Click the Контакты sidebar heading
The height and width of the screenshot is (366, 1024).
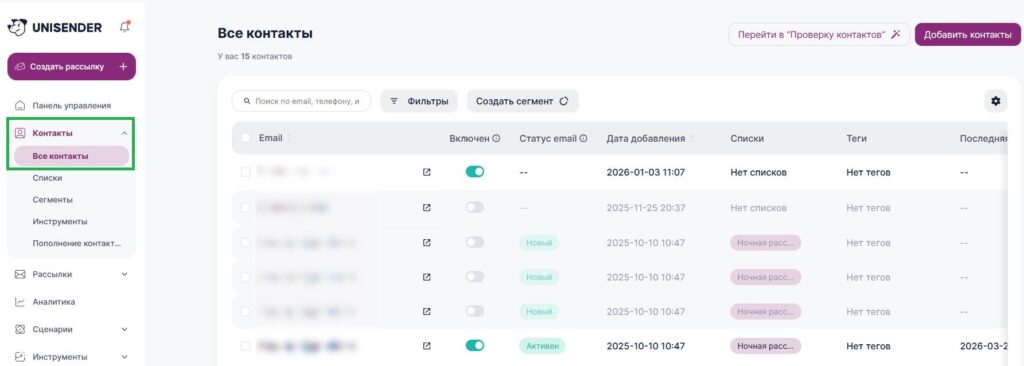click(x=52, y=133)
